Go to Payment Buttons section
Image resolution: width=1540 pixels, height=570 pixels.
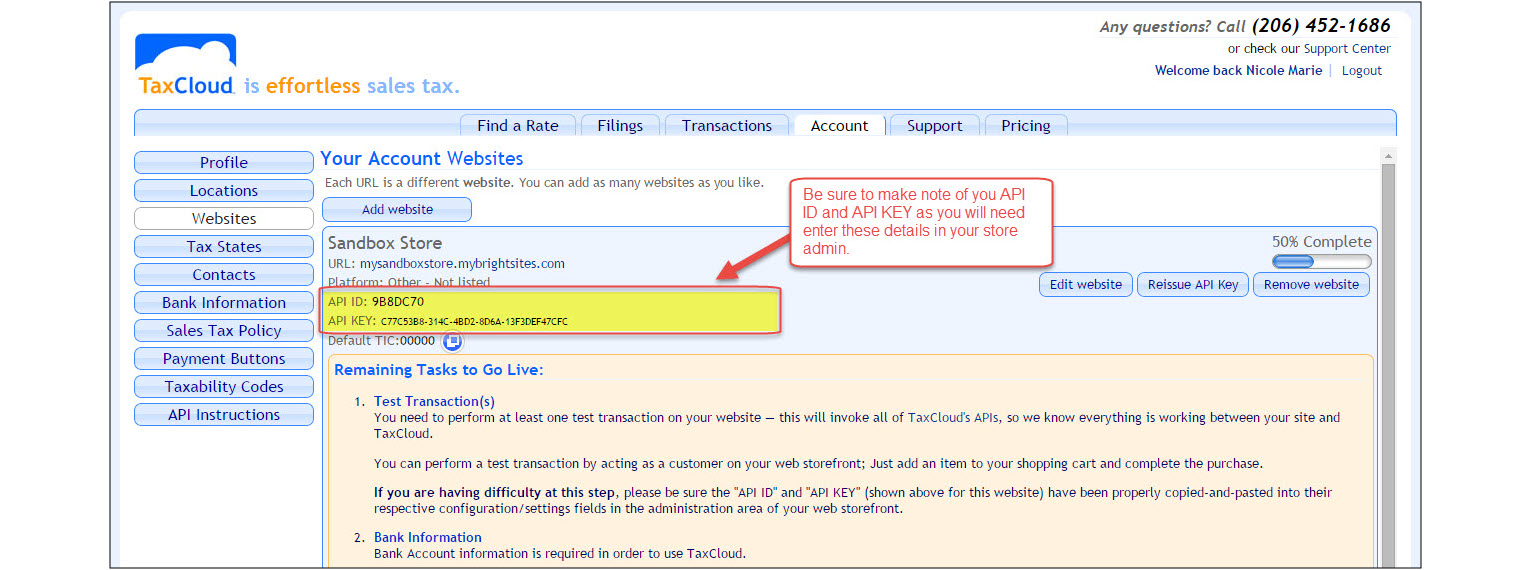click(224, 359)
